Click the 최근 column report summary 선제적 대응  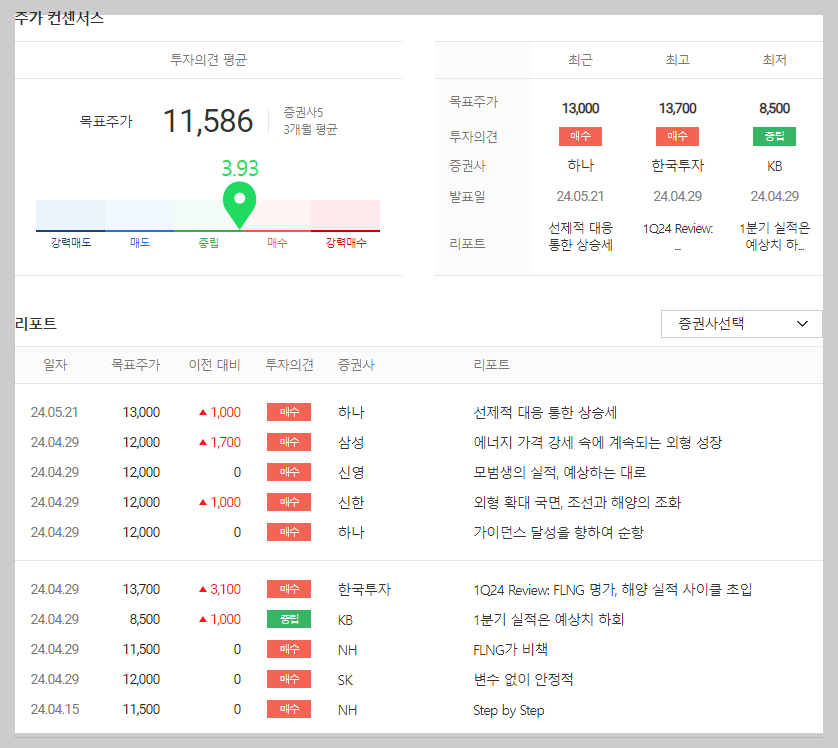[580, 236]
